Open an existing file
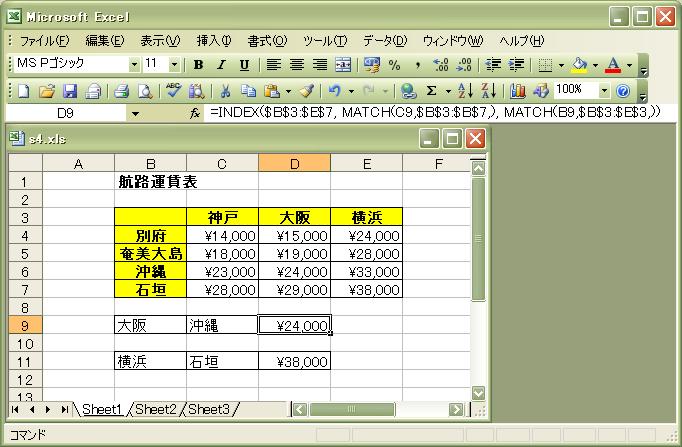The image size is (682, 447). point(47,91)
